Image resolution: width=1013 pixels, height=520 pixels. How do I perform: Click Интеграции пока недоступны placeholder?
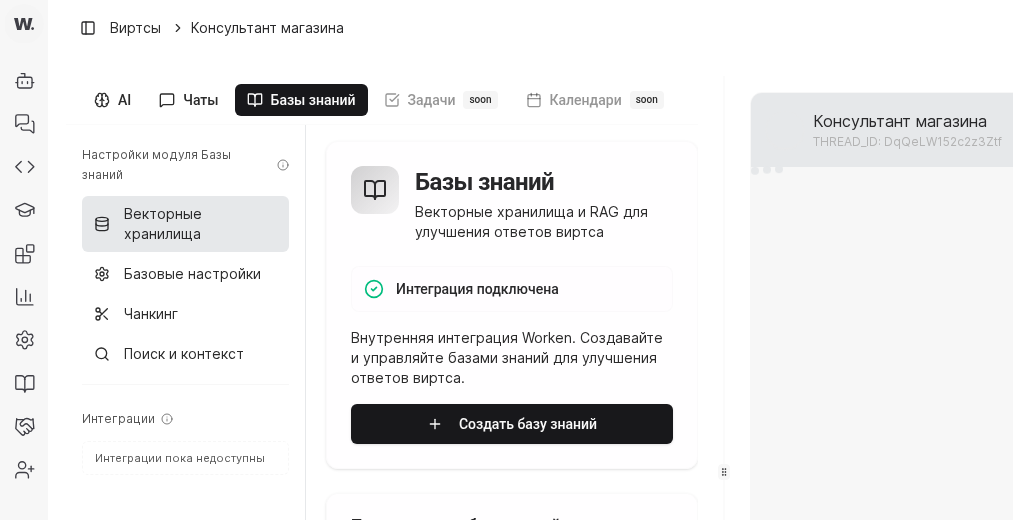[x=185, y=458]
